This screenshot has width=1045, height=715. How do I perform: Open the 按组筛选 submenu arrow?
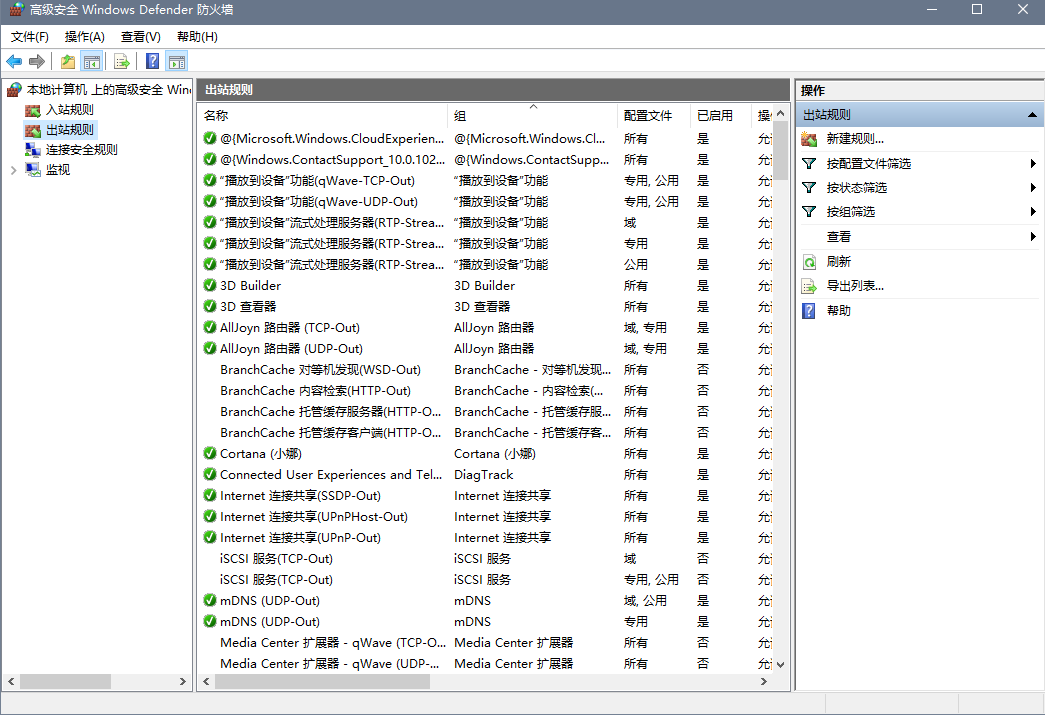point(1032,211)
